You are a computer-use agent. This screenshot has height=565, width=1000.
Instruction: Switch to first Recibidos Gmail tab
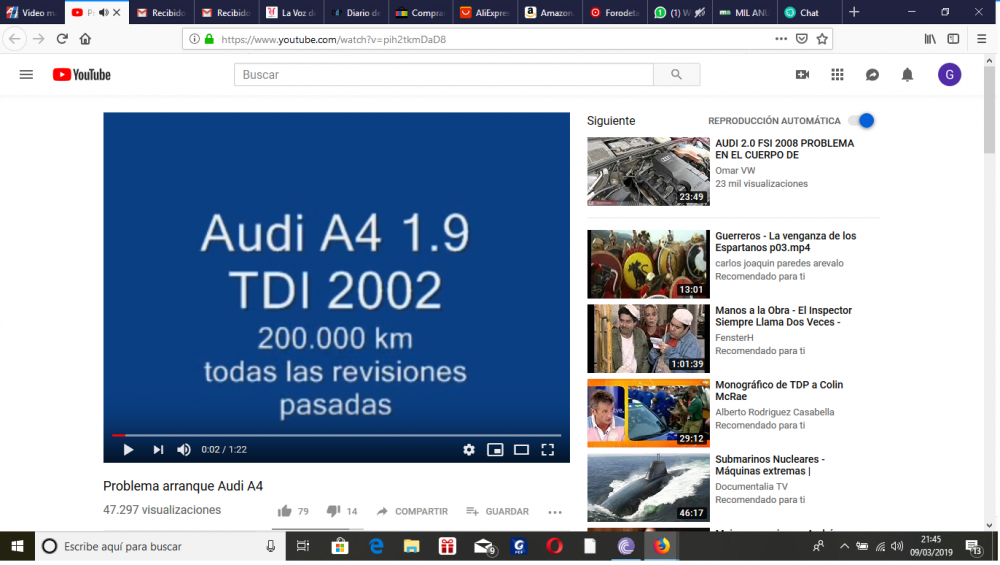pyautogui.click(x=162, y=13)
